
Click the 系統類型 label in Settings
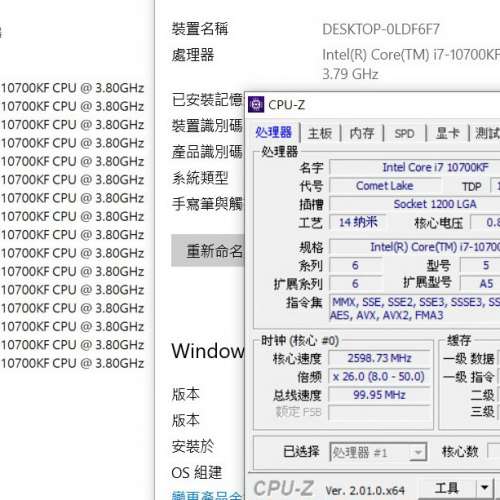tap(200, 178)
